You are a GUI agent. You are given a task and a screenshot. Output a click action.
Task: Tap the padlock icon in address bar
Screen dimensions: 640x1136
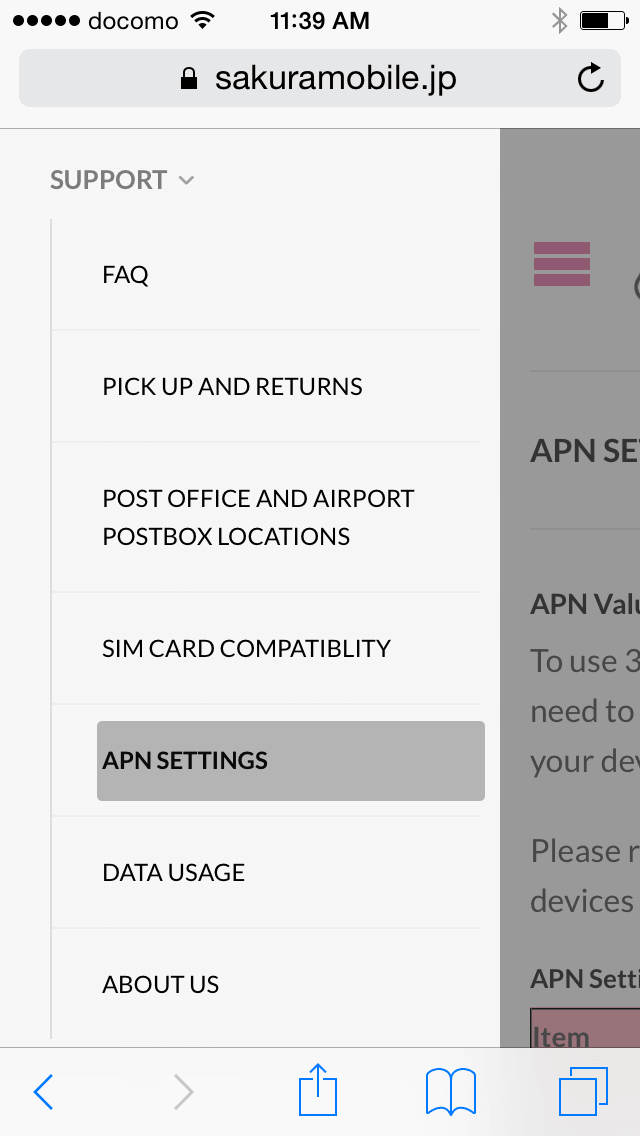[x=189, y=79]
